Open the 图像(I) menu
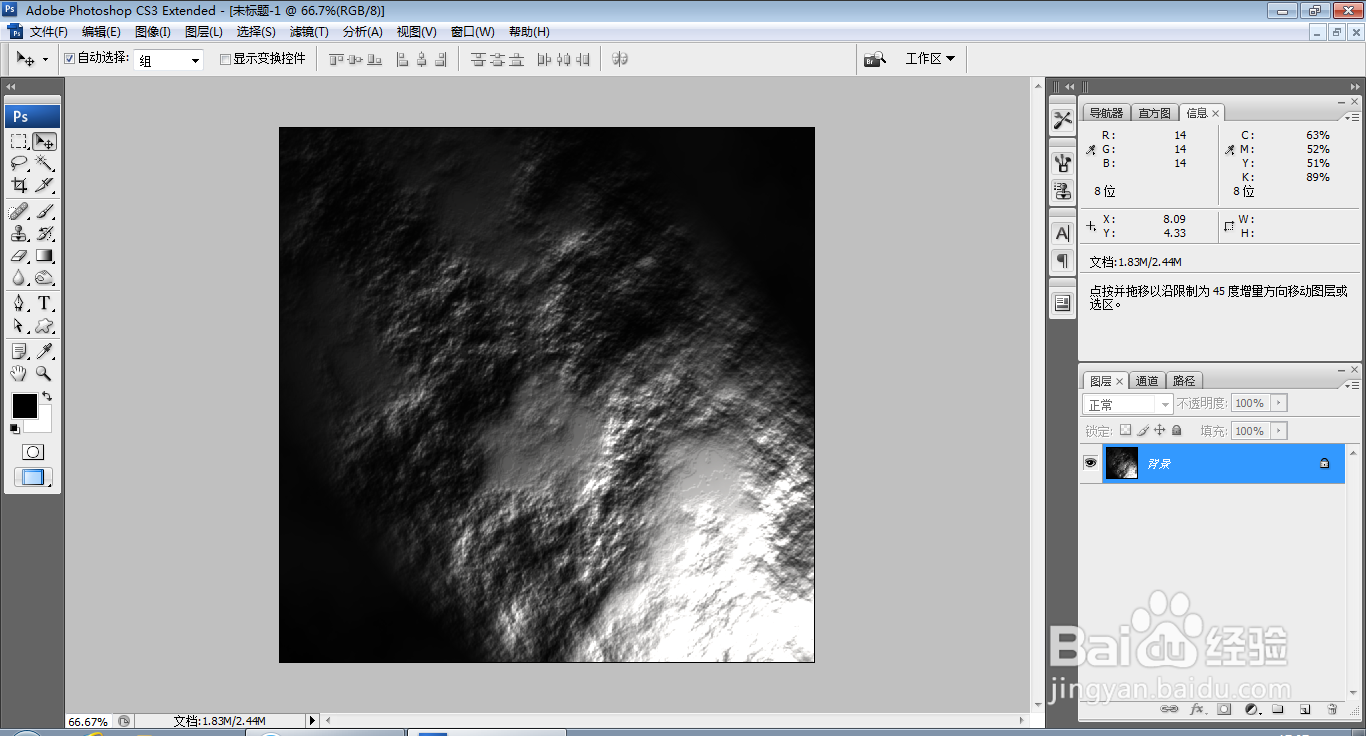Viewport: 1366px width, 736px height. pyautogui.click(x=153, y=32)
